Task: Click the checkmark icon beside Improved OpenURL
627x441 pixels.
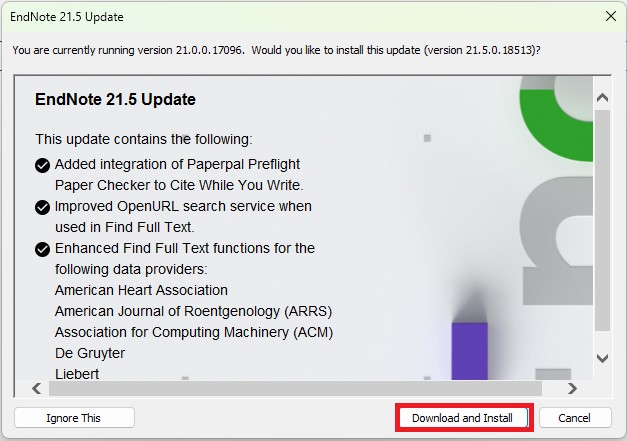Action: tap(43, 207)
